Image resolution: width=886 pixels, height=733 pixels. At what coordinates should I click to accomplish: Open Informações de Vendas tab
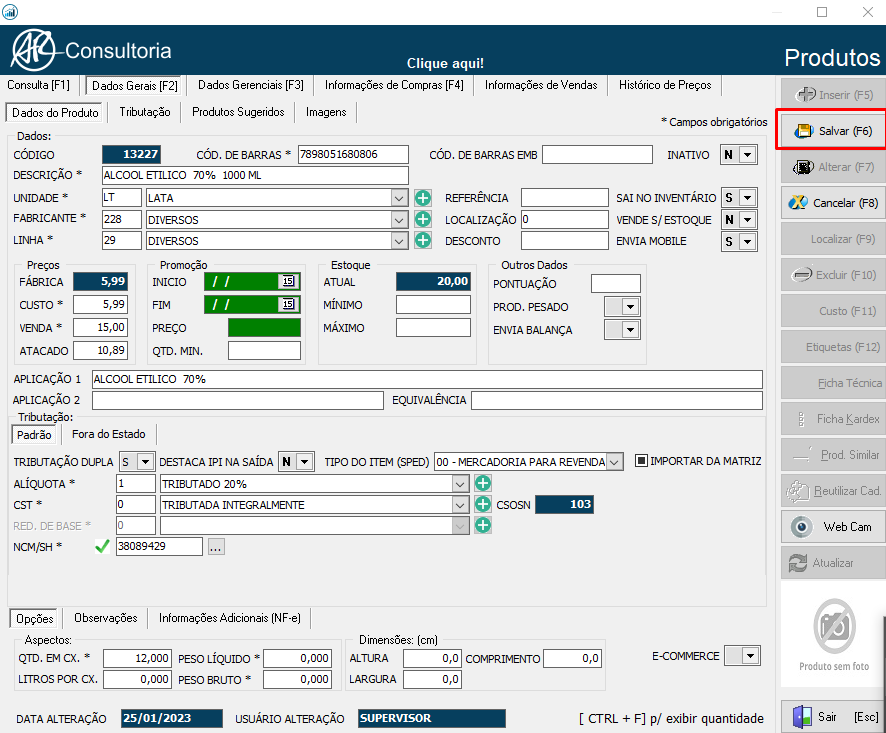pyautogui.click(x=541, y=85)
